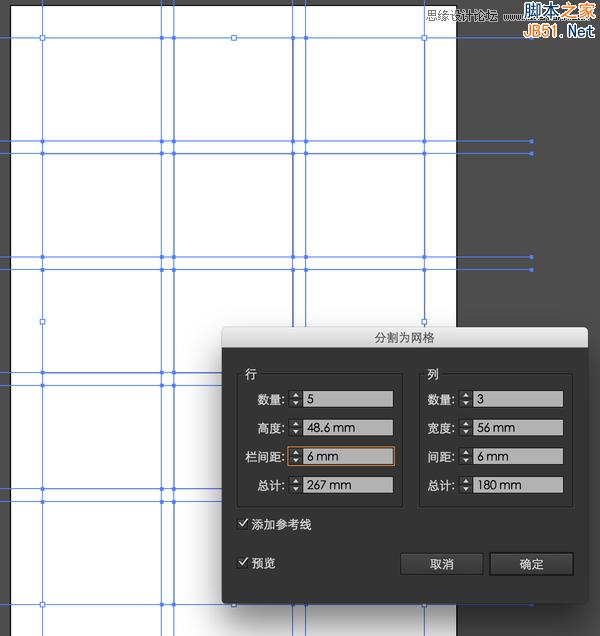Click the top-center bounding box handle
This screenshot has width=600, height=636.
point(234,38)
